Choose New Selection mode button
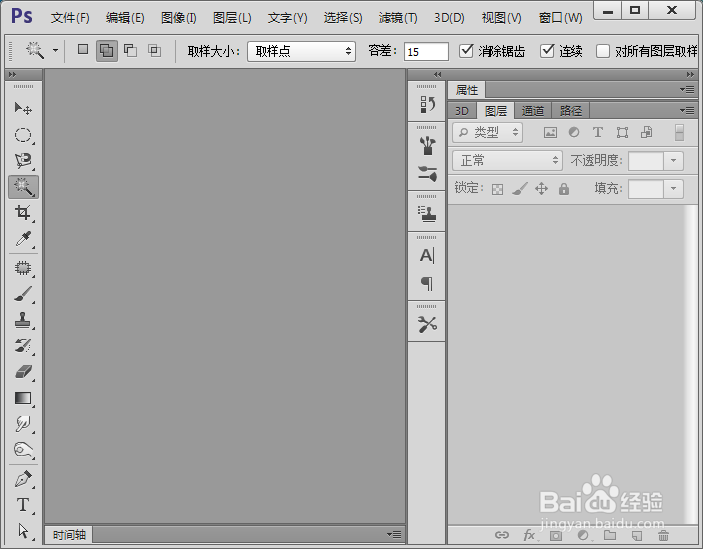This screenshot has width=703, height=549. 83,49
